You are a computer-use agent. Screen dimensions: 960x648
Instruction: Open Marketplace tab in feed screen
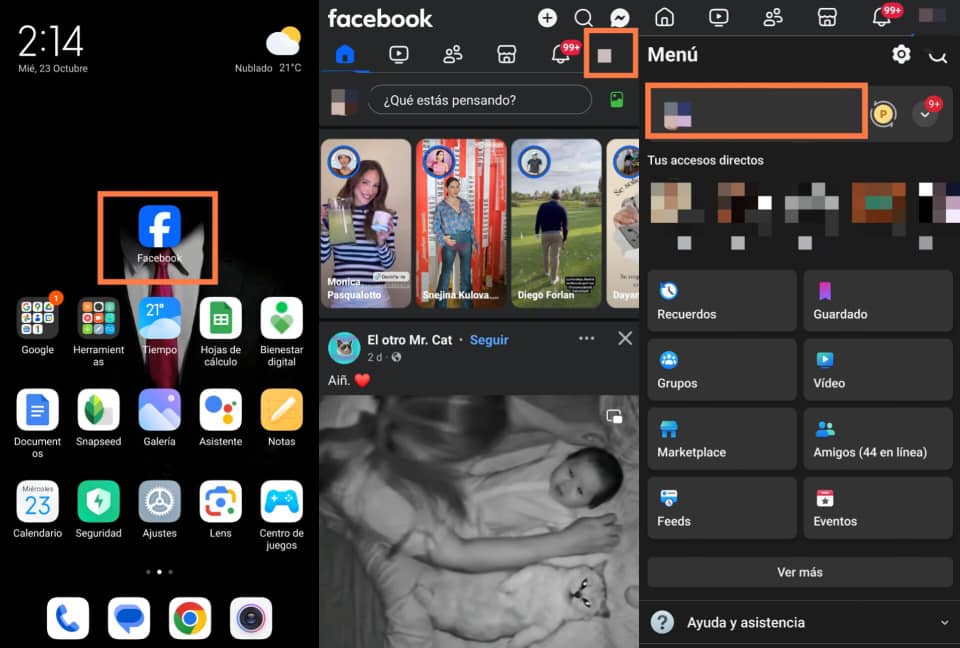[x=506, y=55]
